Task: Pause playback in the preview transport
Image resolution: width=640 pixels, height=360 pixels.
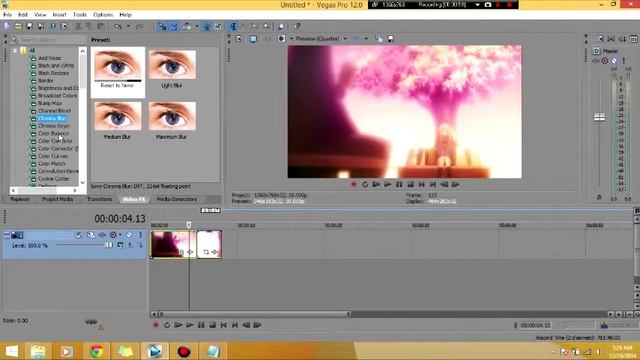Action: click(399, 184)
